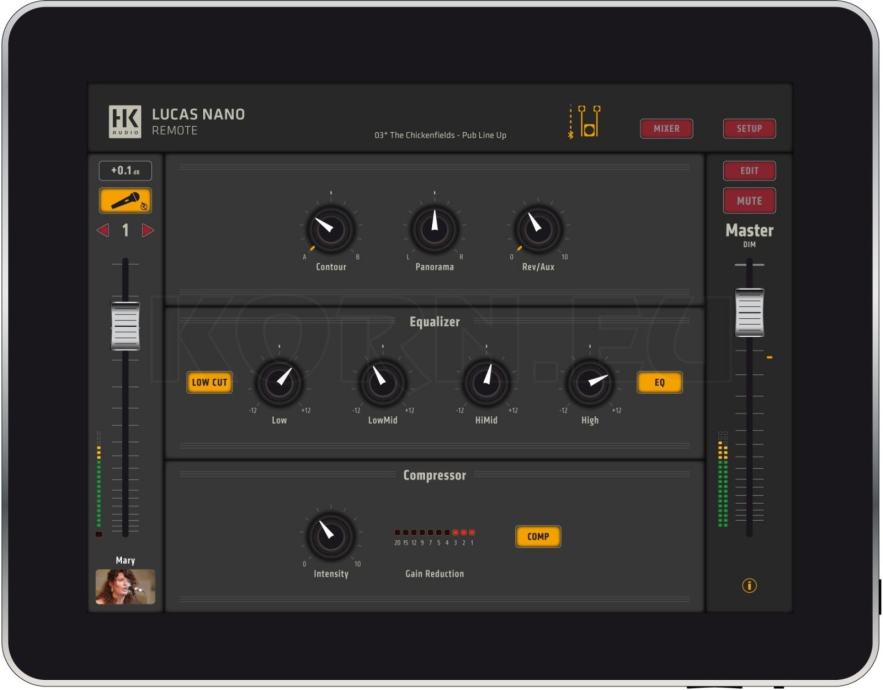Click the Contour knob
Viewport: 883px width, 690px height.
(x=330, y=229)
